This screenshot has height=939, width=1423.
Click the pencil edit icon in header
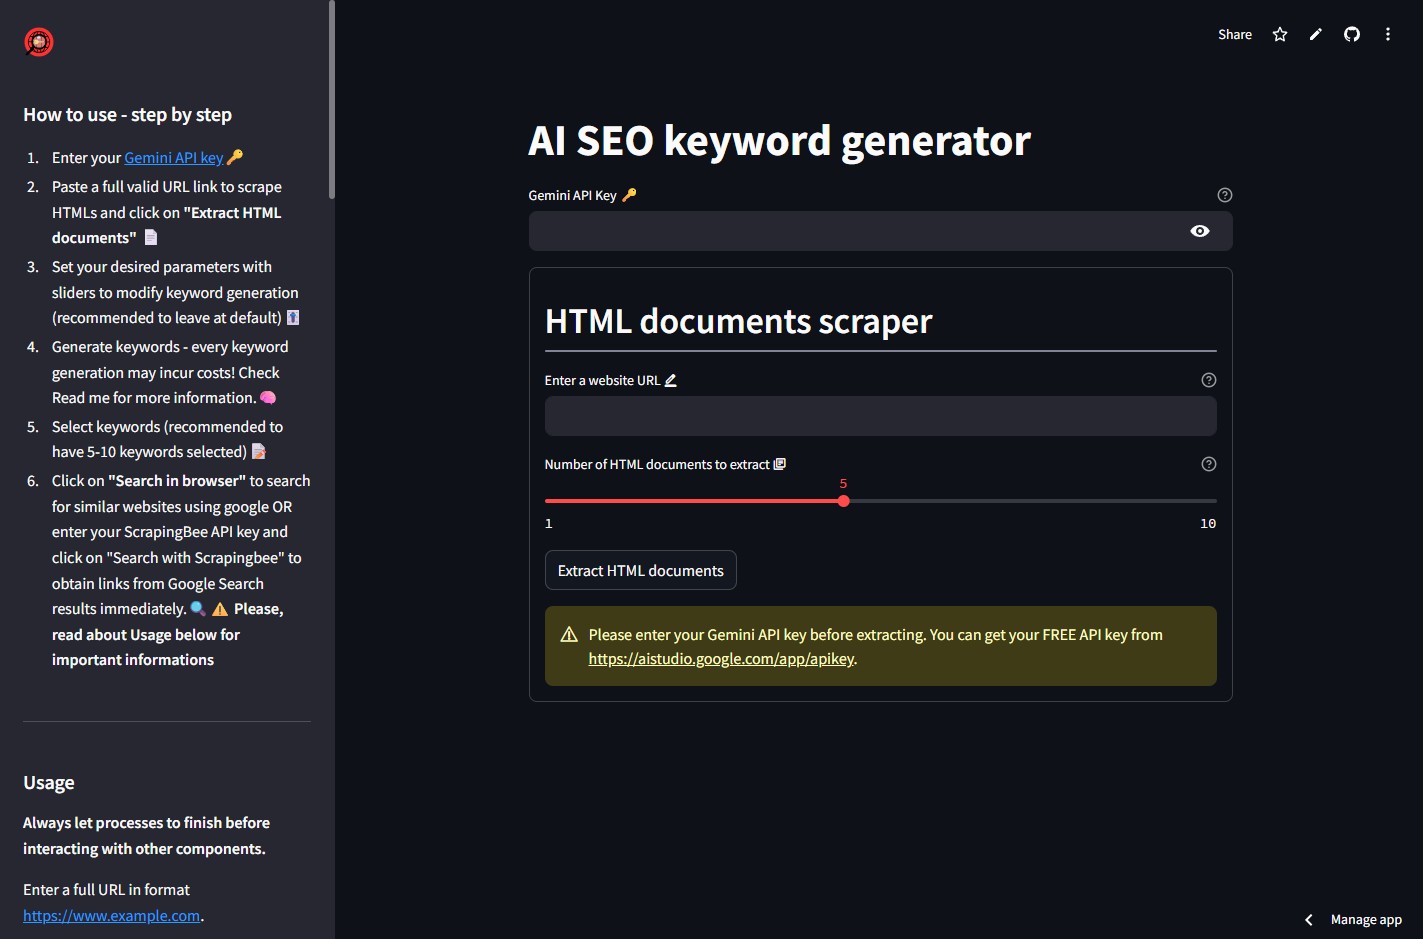click(x=1316, y=35)
